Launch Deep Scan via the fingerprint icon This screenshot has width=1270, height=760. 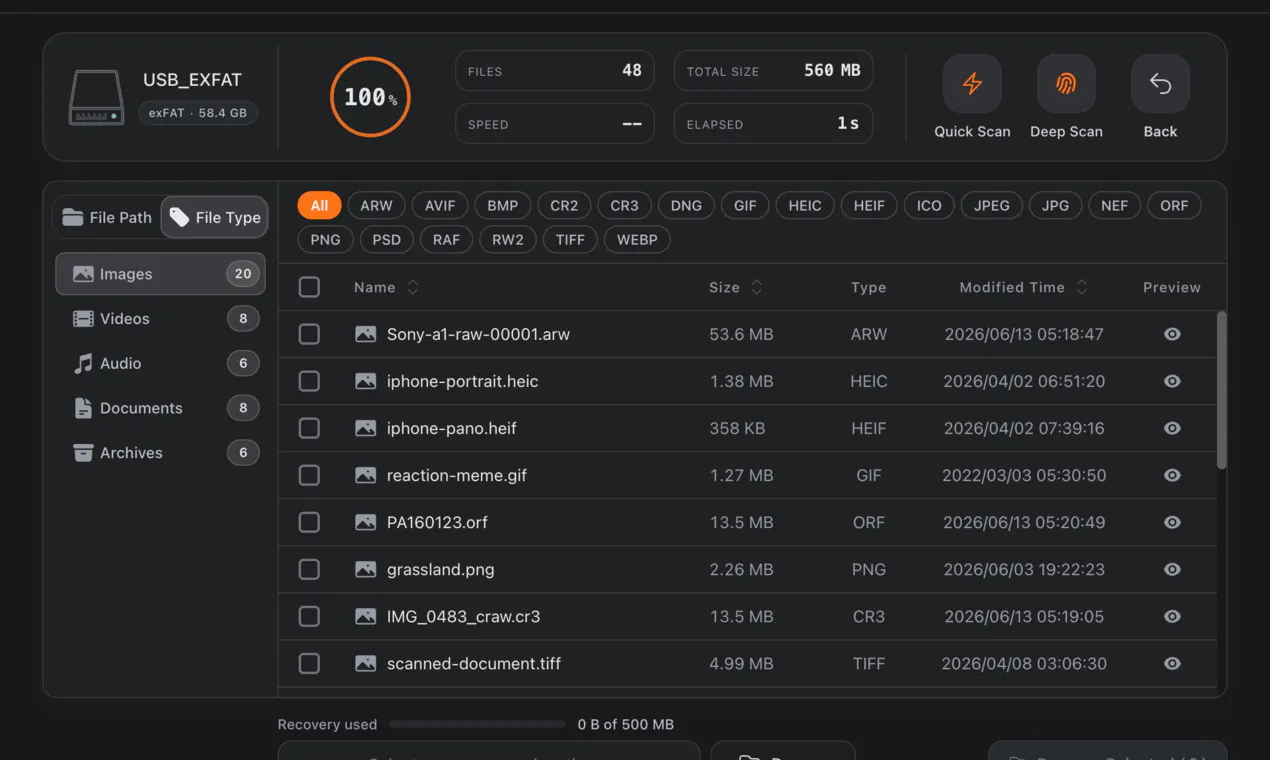point(1066,84)
